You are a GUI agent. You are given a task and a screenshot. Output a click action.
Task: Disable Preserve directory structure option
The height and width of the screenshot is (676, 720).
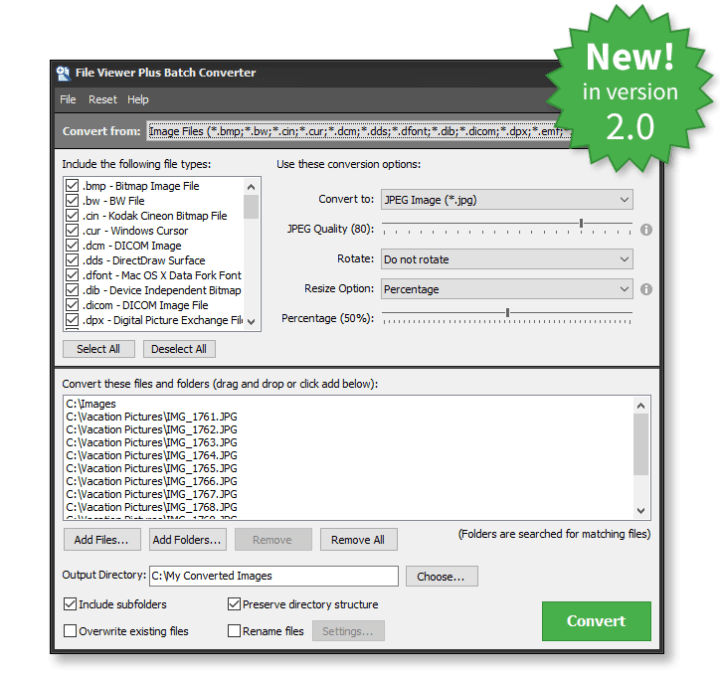point(234,604)
